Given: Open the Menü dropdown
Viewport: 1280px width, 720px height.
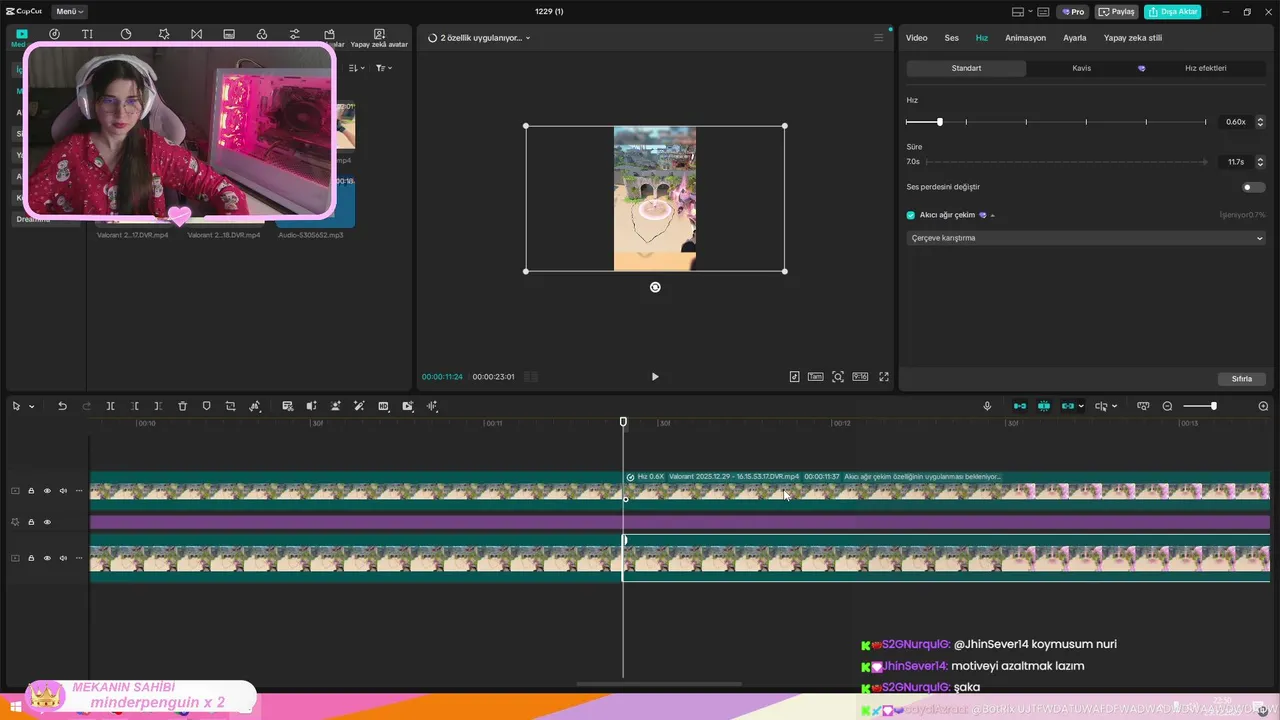Looking at the screenshot, I should coord(69,11).
